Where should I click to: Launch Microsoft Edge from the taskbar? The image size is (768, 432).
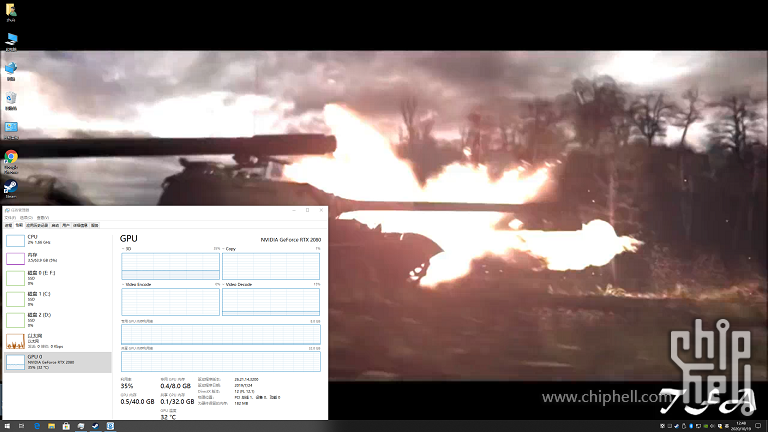[x=37, y=426]
